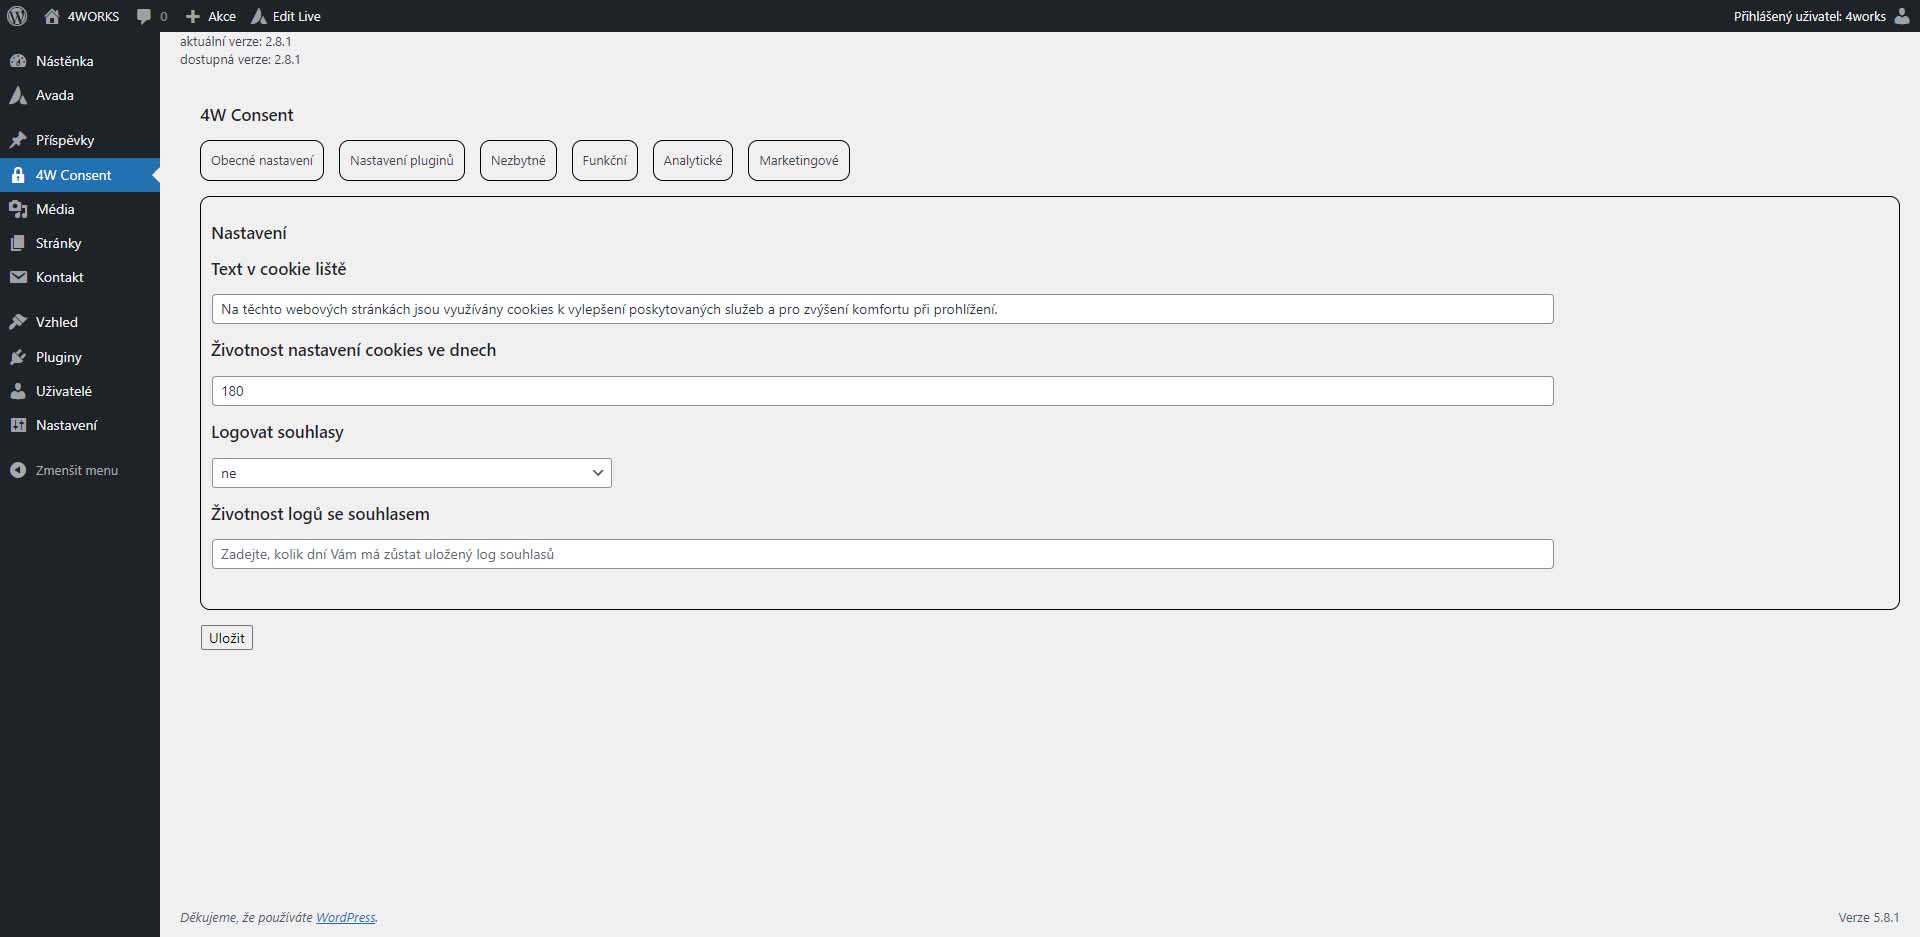1920x937 pixels.
Task: Click the Vzhled brush icon
Action: click(17, 322)
